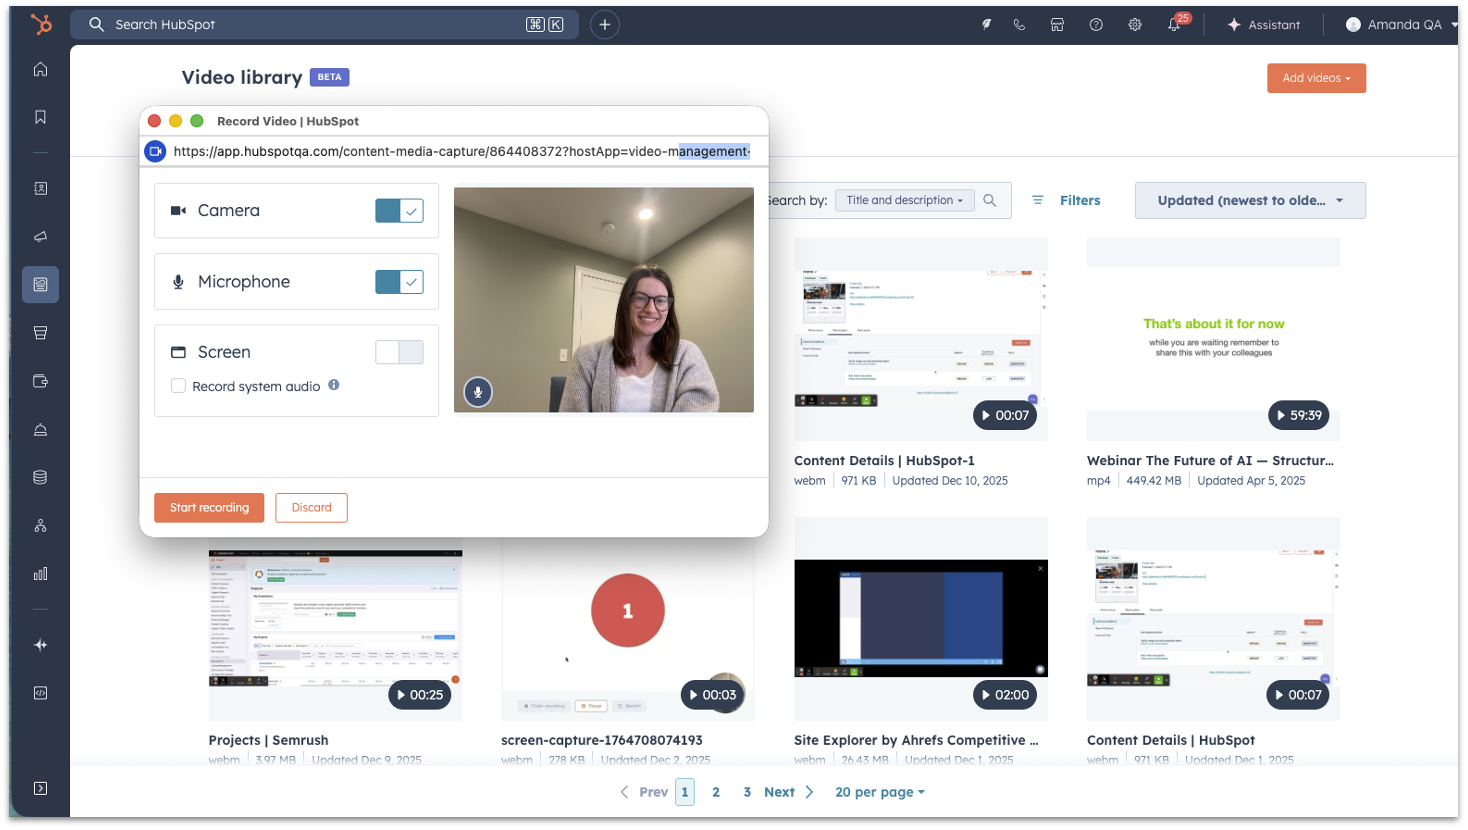
Task: Play the 00:25 Projects | Semrush video
Action: (x=420, y=695)
